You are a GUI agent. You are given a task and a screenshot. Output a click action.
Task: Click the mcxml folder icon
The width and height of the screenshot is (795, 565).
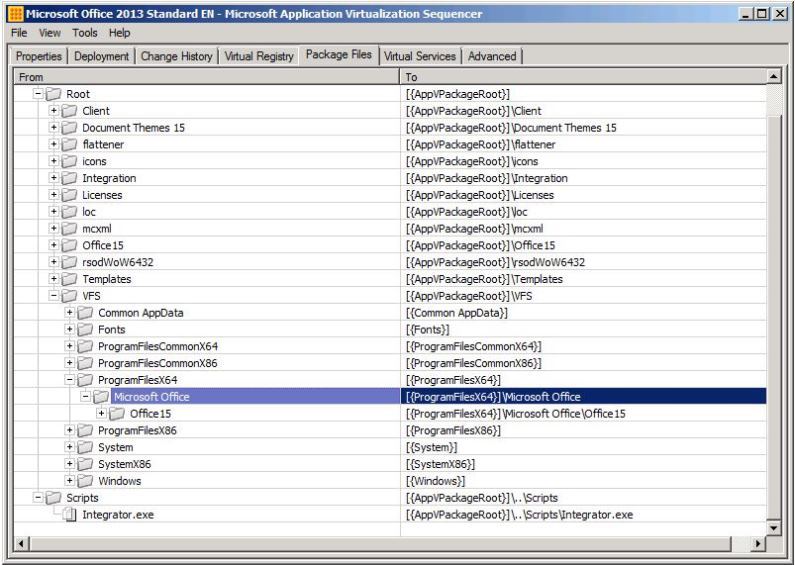coord(69,228)
